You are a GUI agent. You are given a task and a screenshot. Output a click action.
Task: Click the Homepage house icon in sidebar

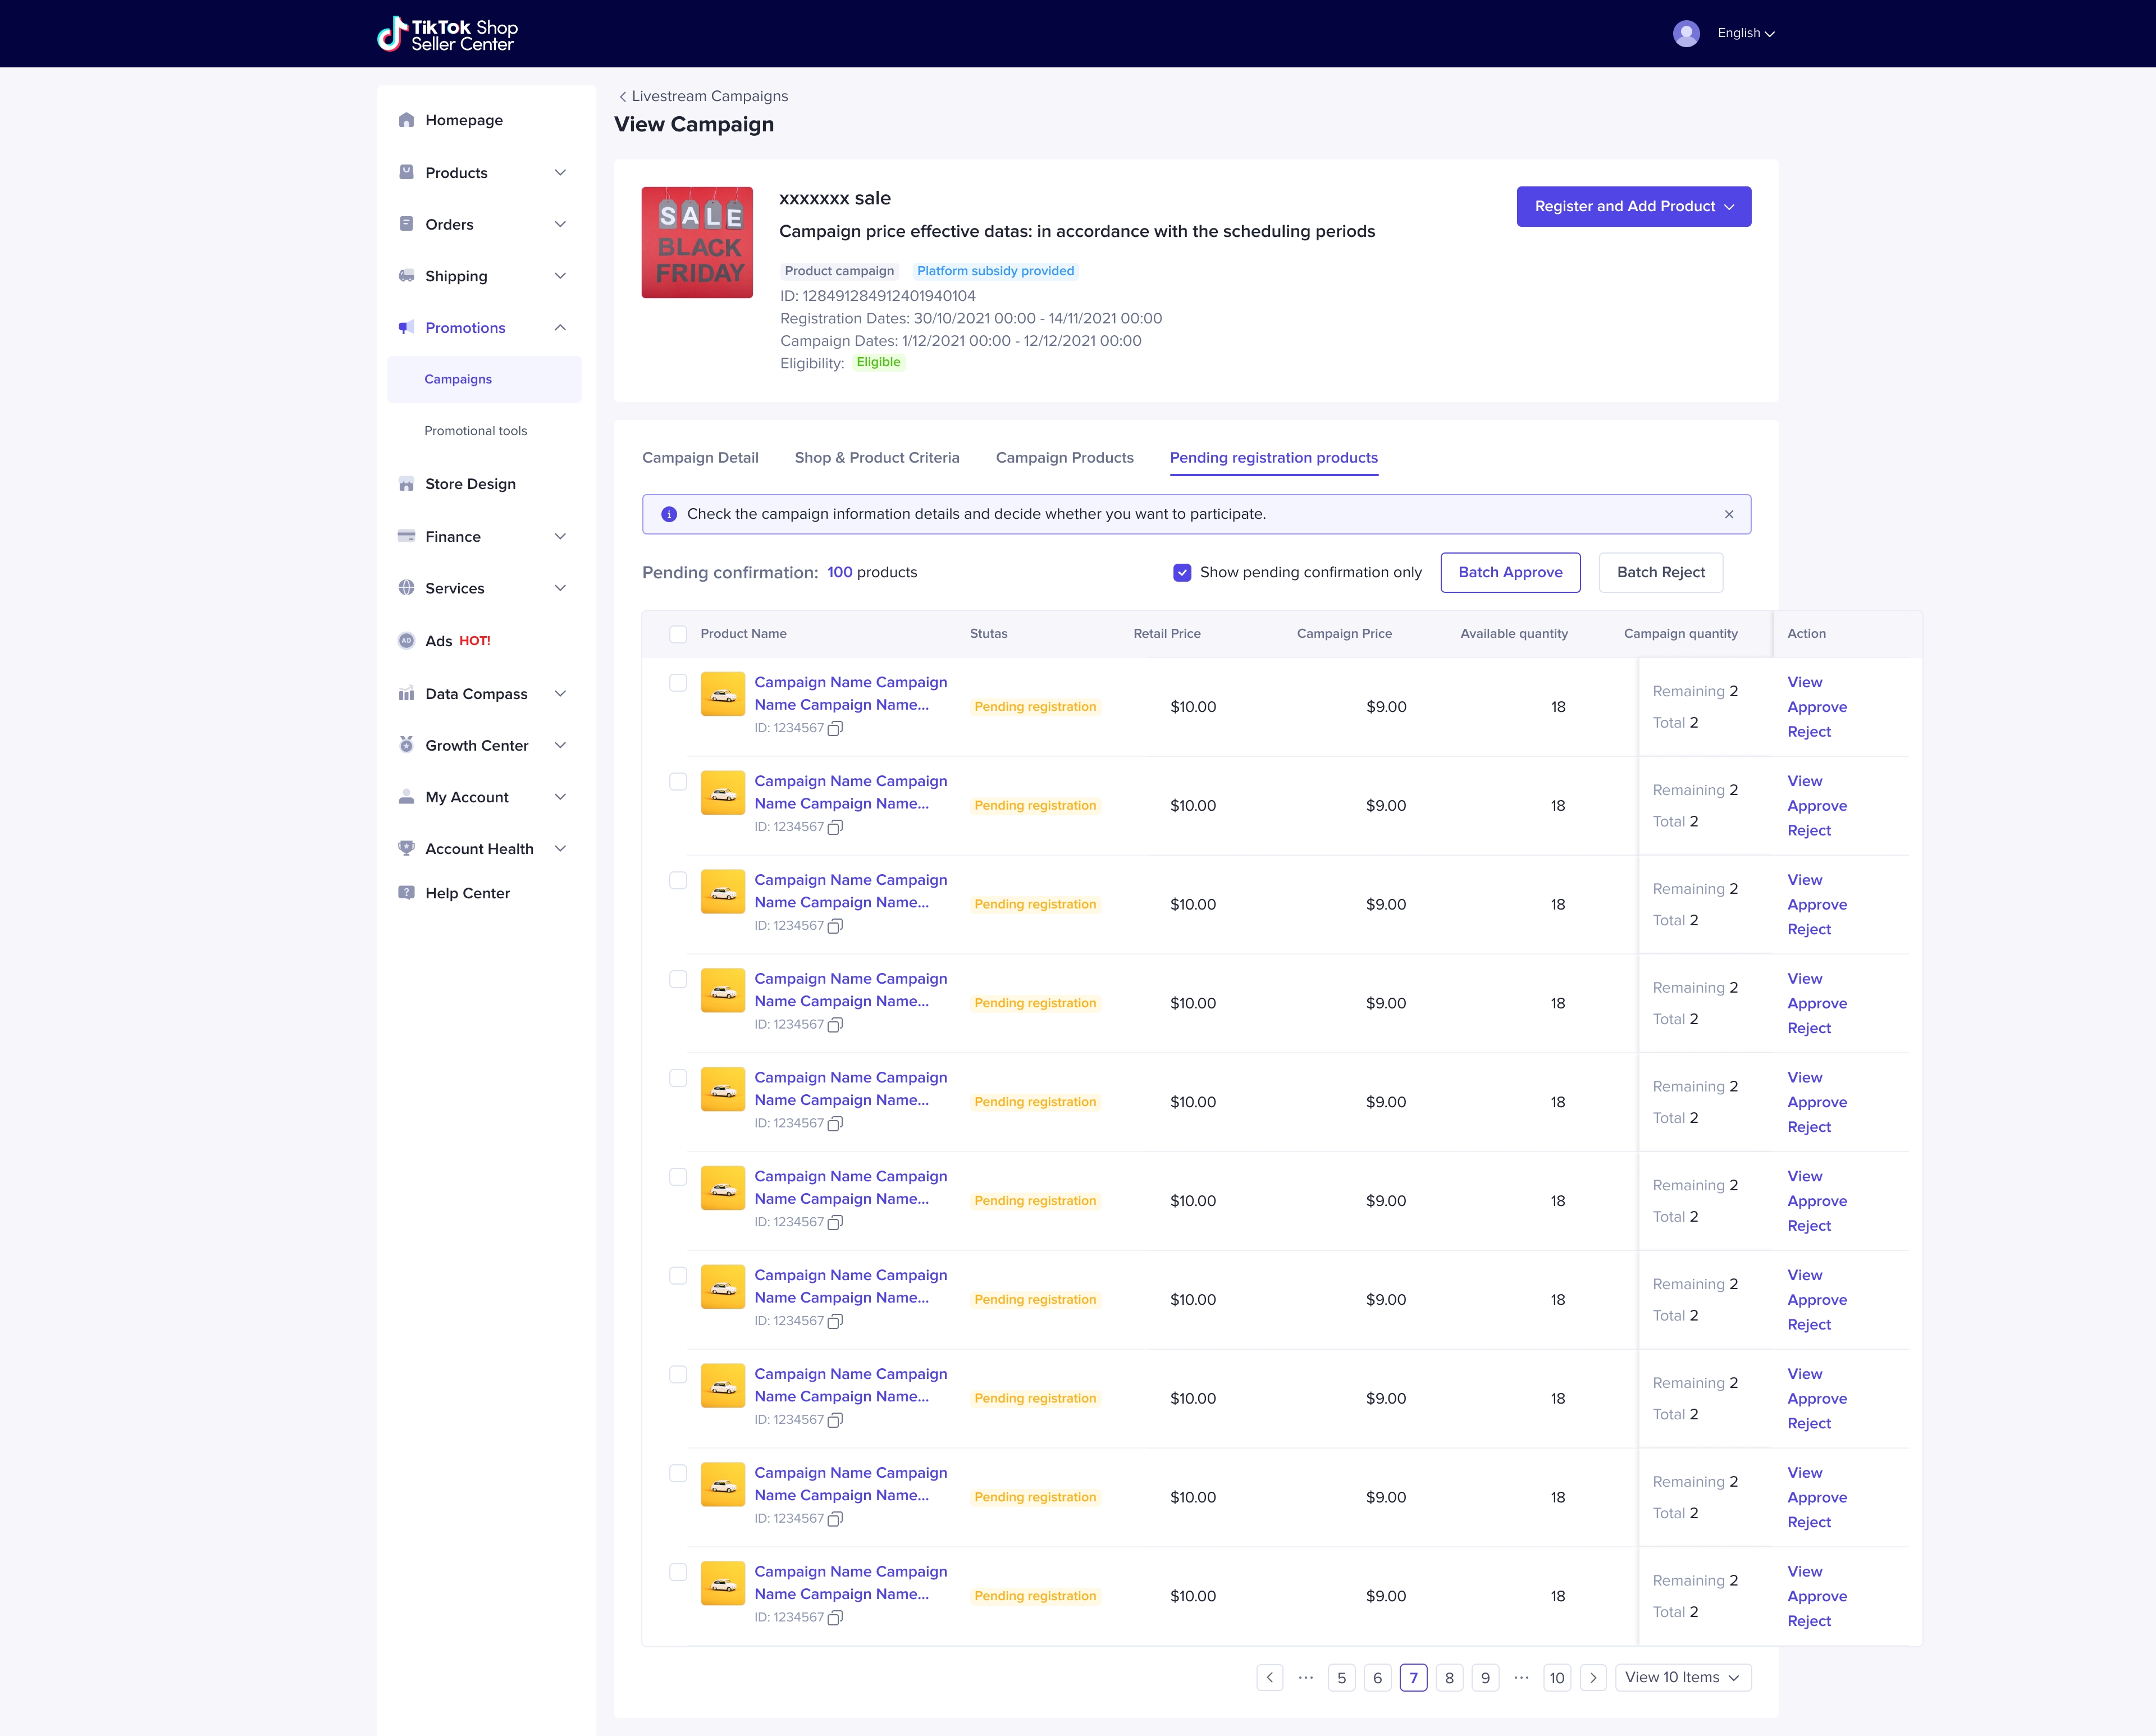click(406, 120)
